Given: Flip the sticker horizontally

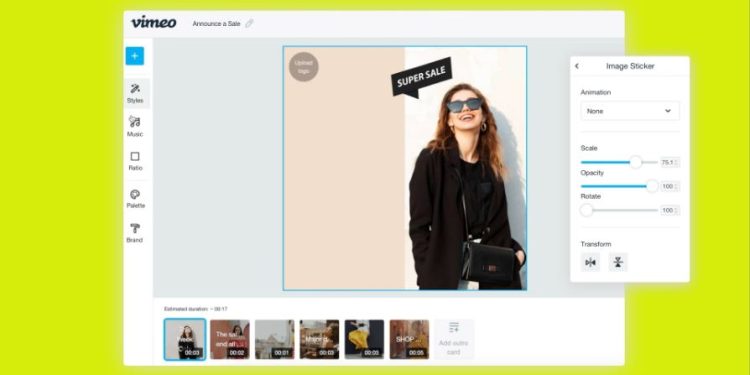Looking at the screenshot, I should [590, 262].
